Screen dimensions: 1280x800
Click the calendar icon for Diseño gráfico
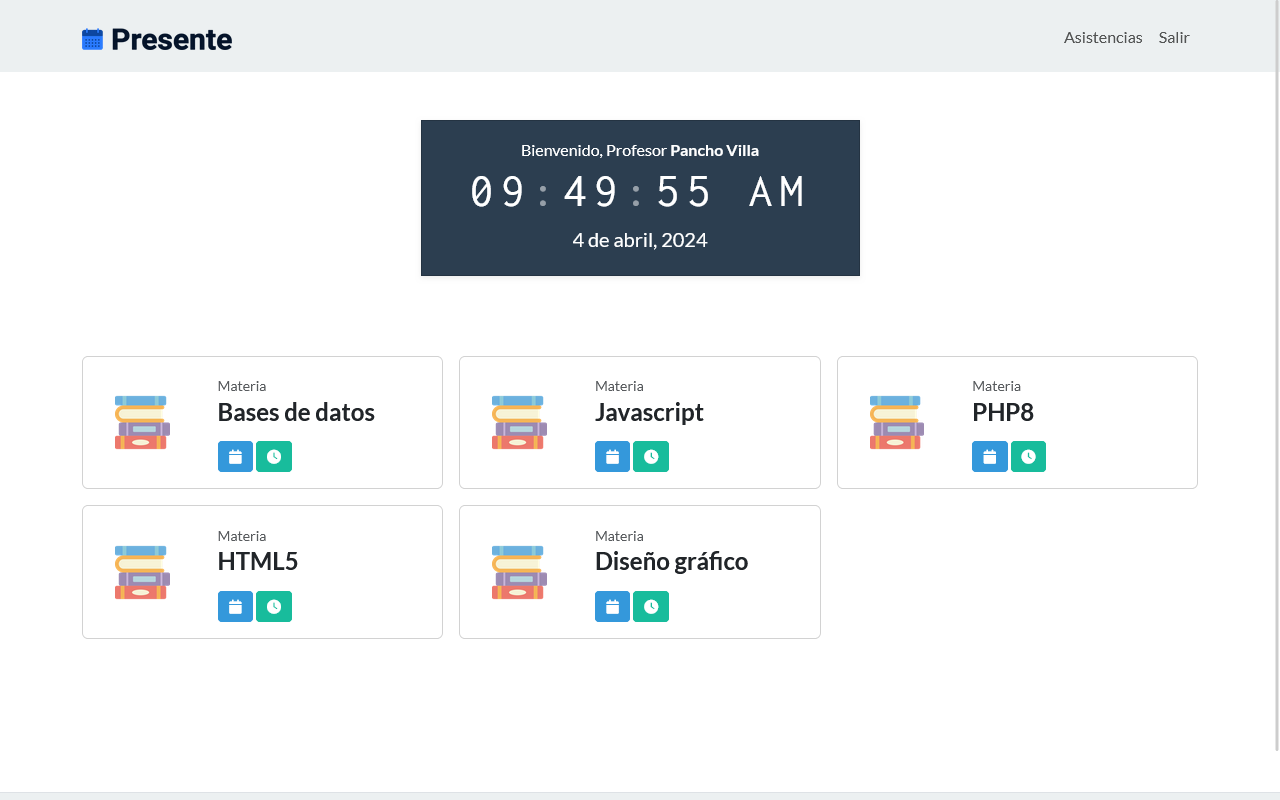pyautogui.click(x=612, y=607)
